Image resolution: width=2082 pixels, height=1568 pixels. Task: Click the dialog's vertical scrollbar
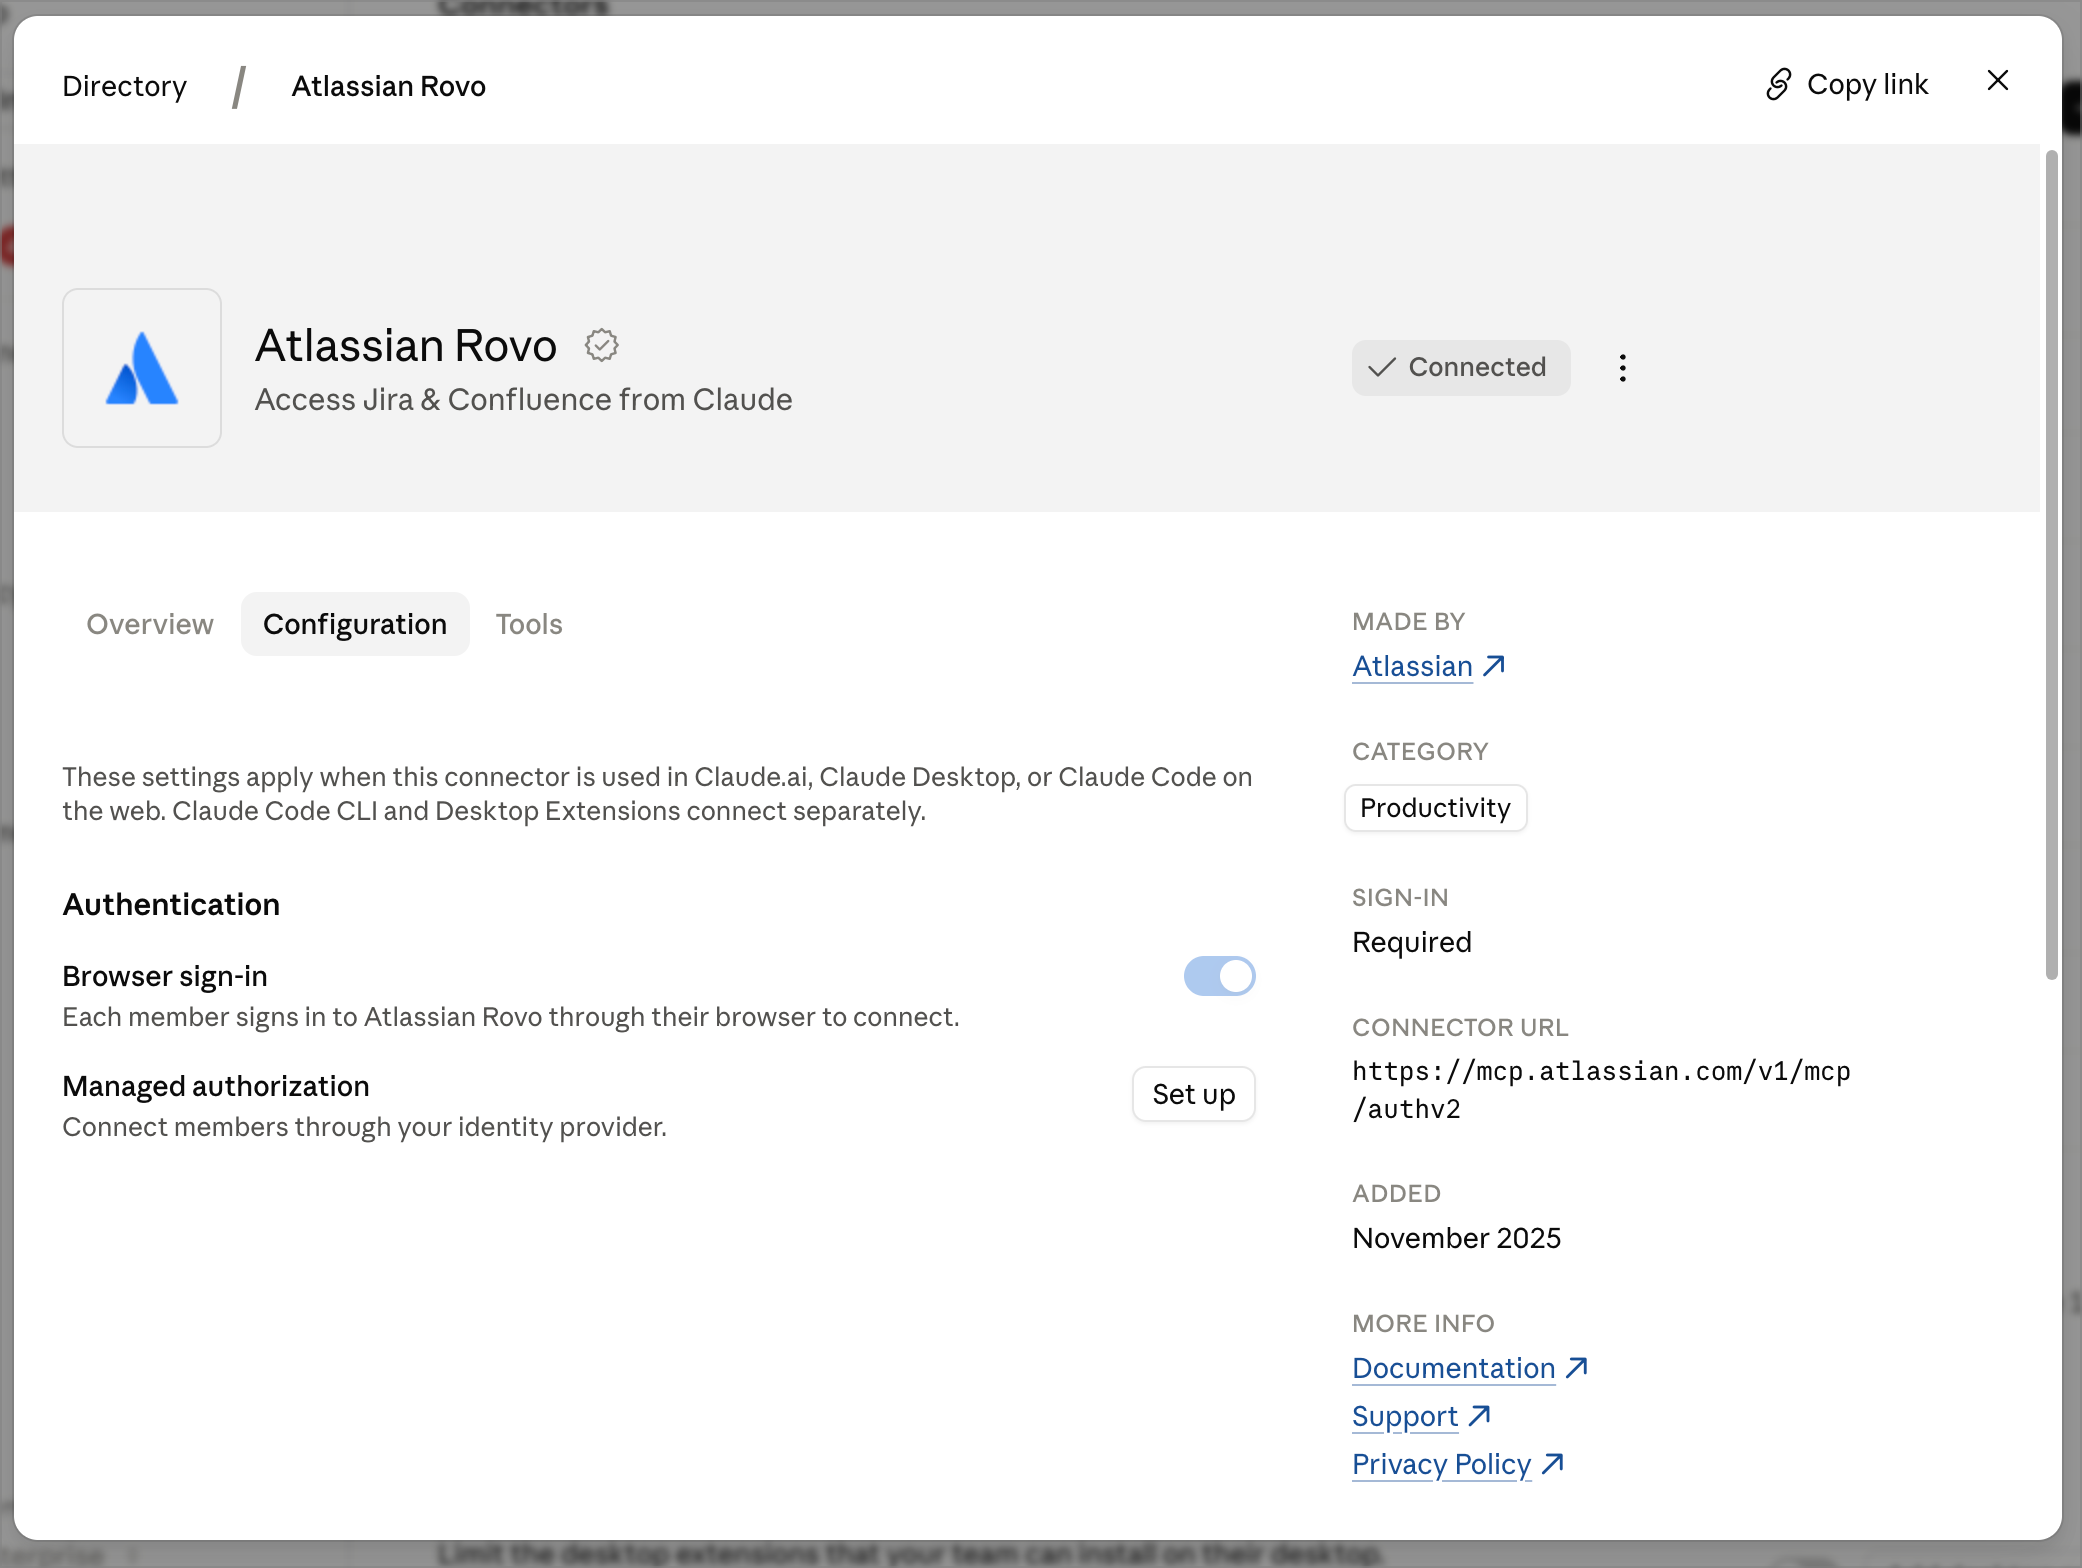point(2051,565)
